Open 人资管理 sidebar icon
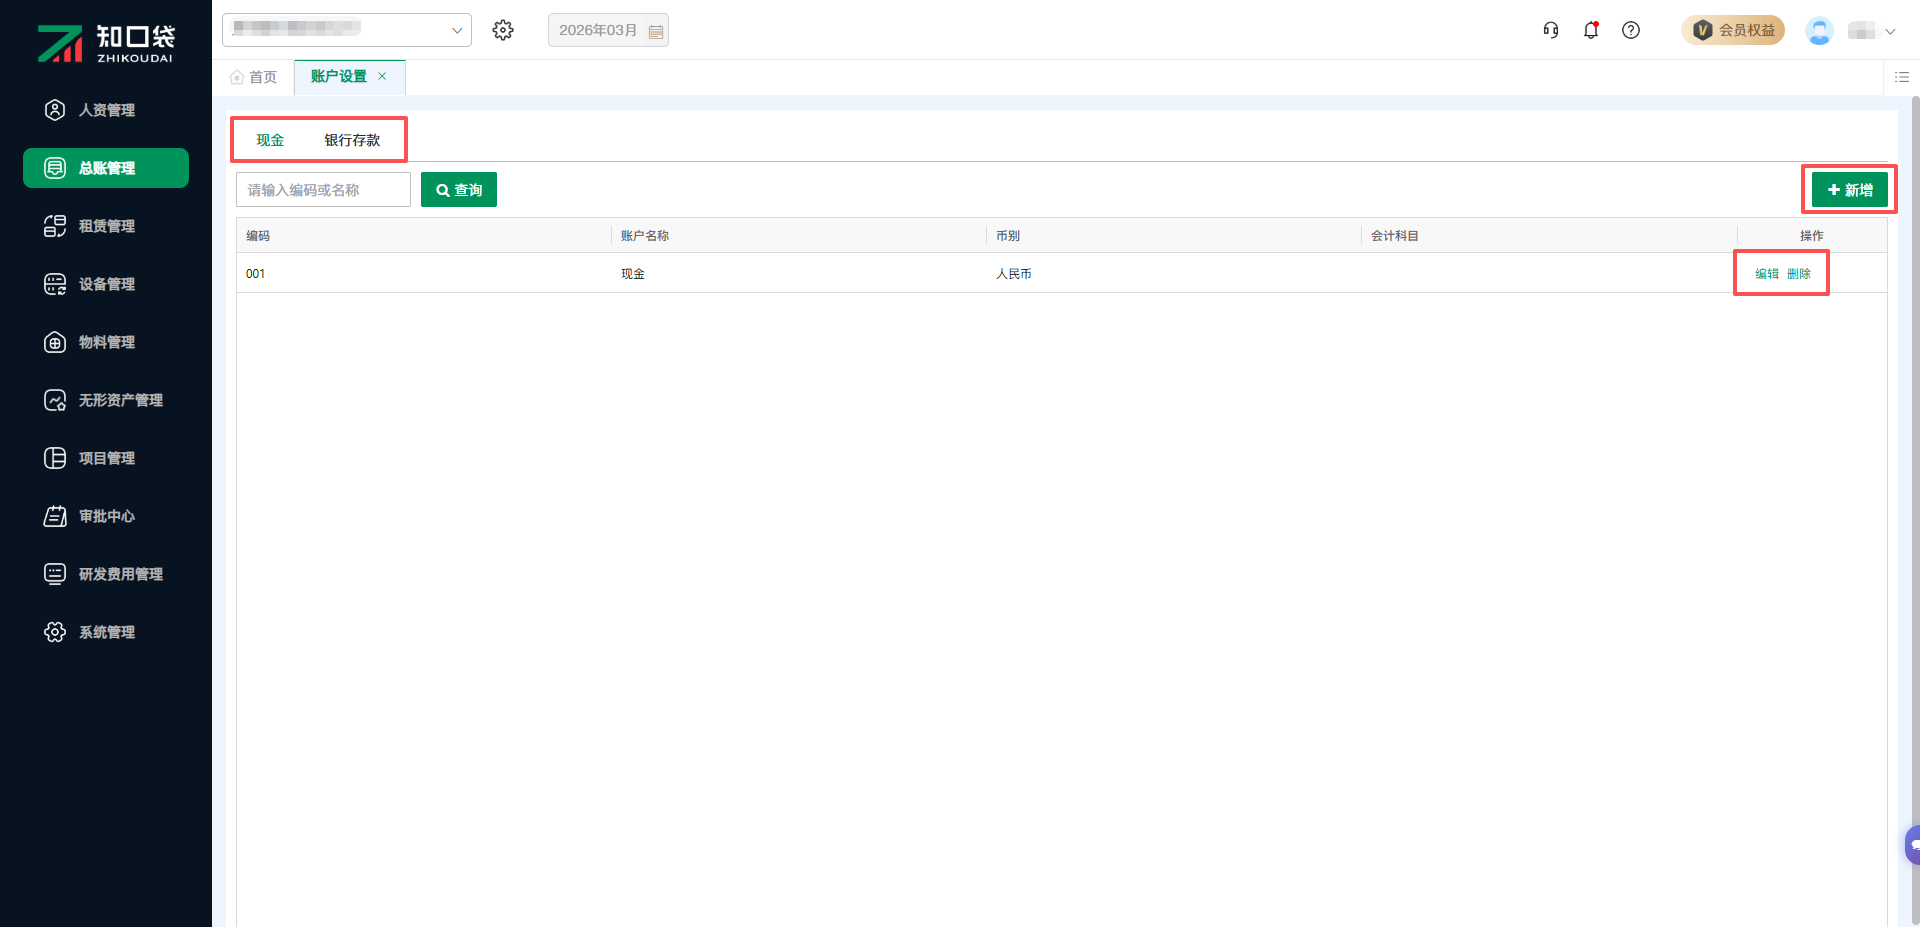Viewport: 1920px width, 927px height. pyautogui.click(x=55, y=110)
